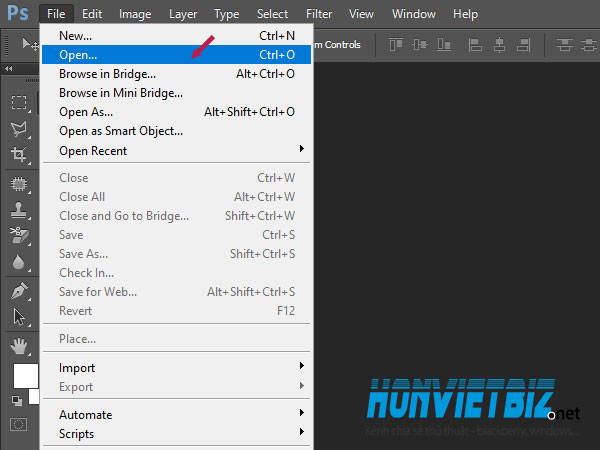Screen dimensions: 600x450
Task: Open the Type menu
Action: tap(227, 14)
